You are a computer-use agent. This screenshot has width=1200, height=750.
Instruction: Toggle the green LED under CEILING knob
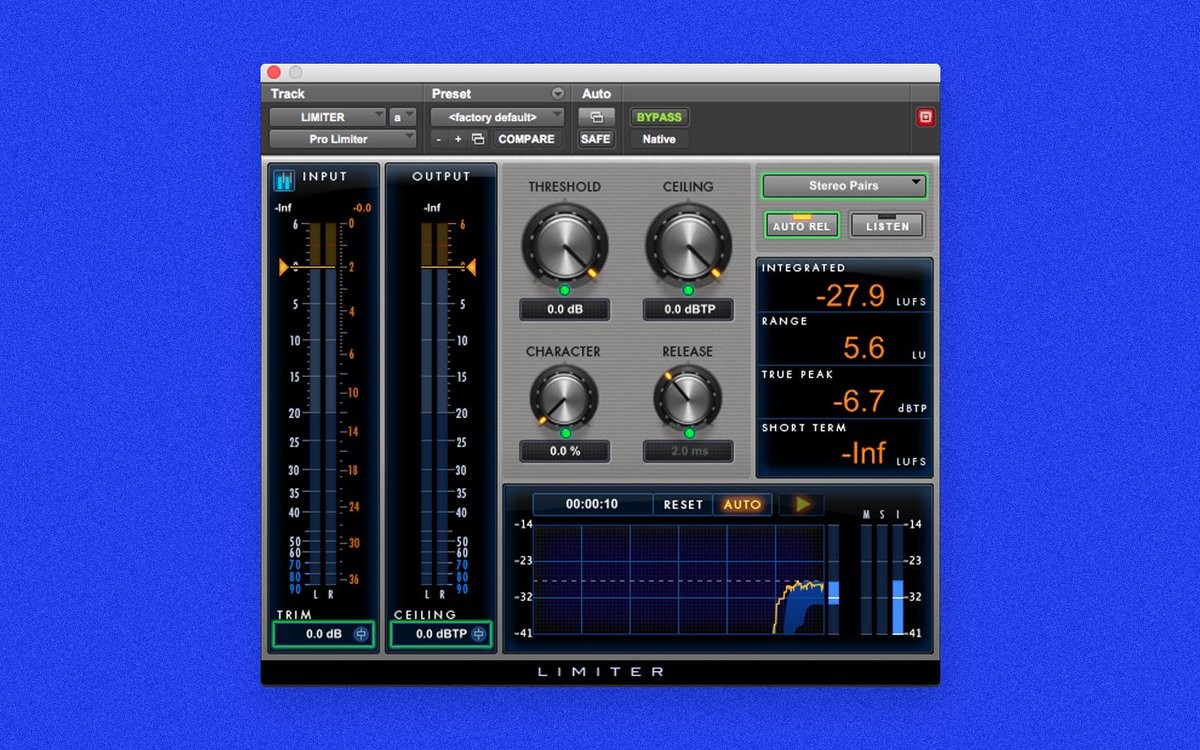click(688, 290)
